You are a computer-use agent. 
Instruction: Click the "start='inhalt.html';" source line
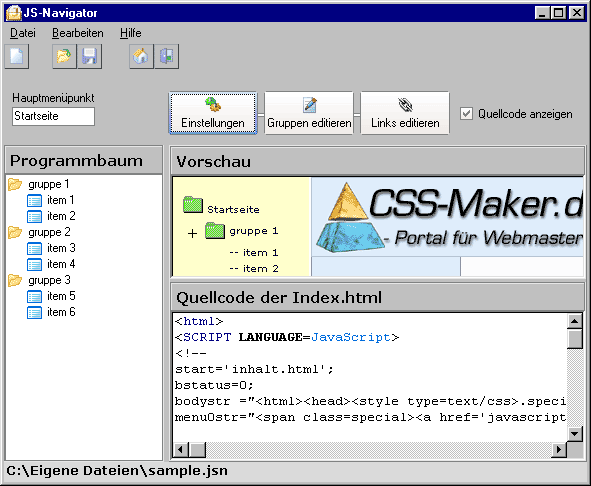click(x=254, y=369)
